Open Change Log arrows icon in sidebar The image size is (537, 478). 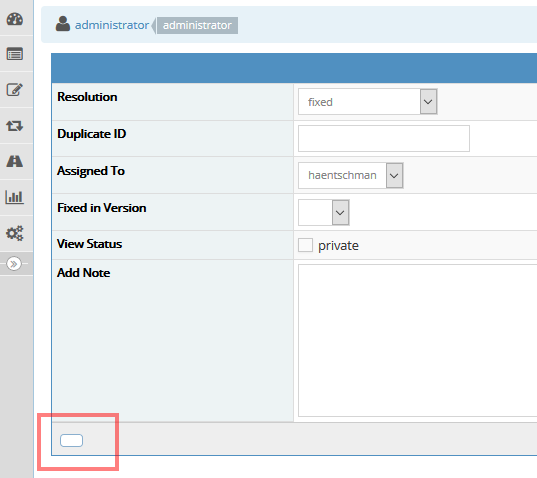(15, 126)
